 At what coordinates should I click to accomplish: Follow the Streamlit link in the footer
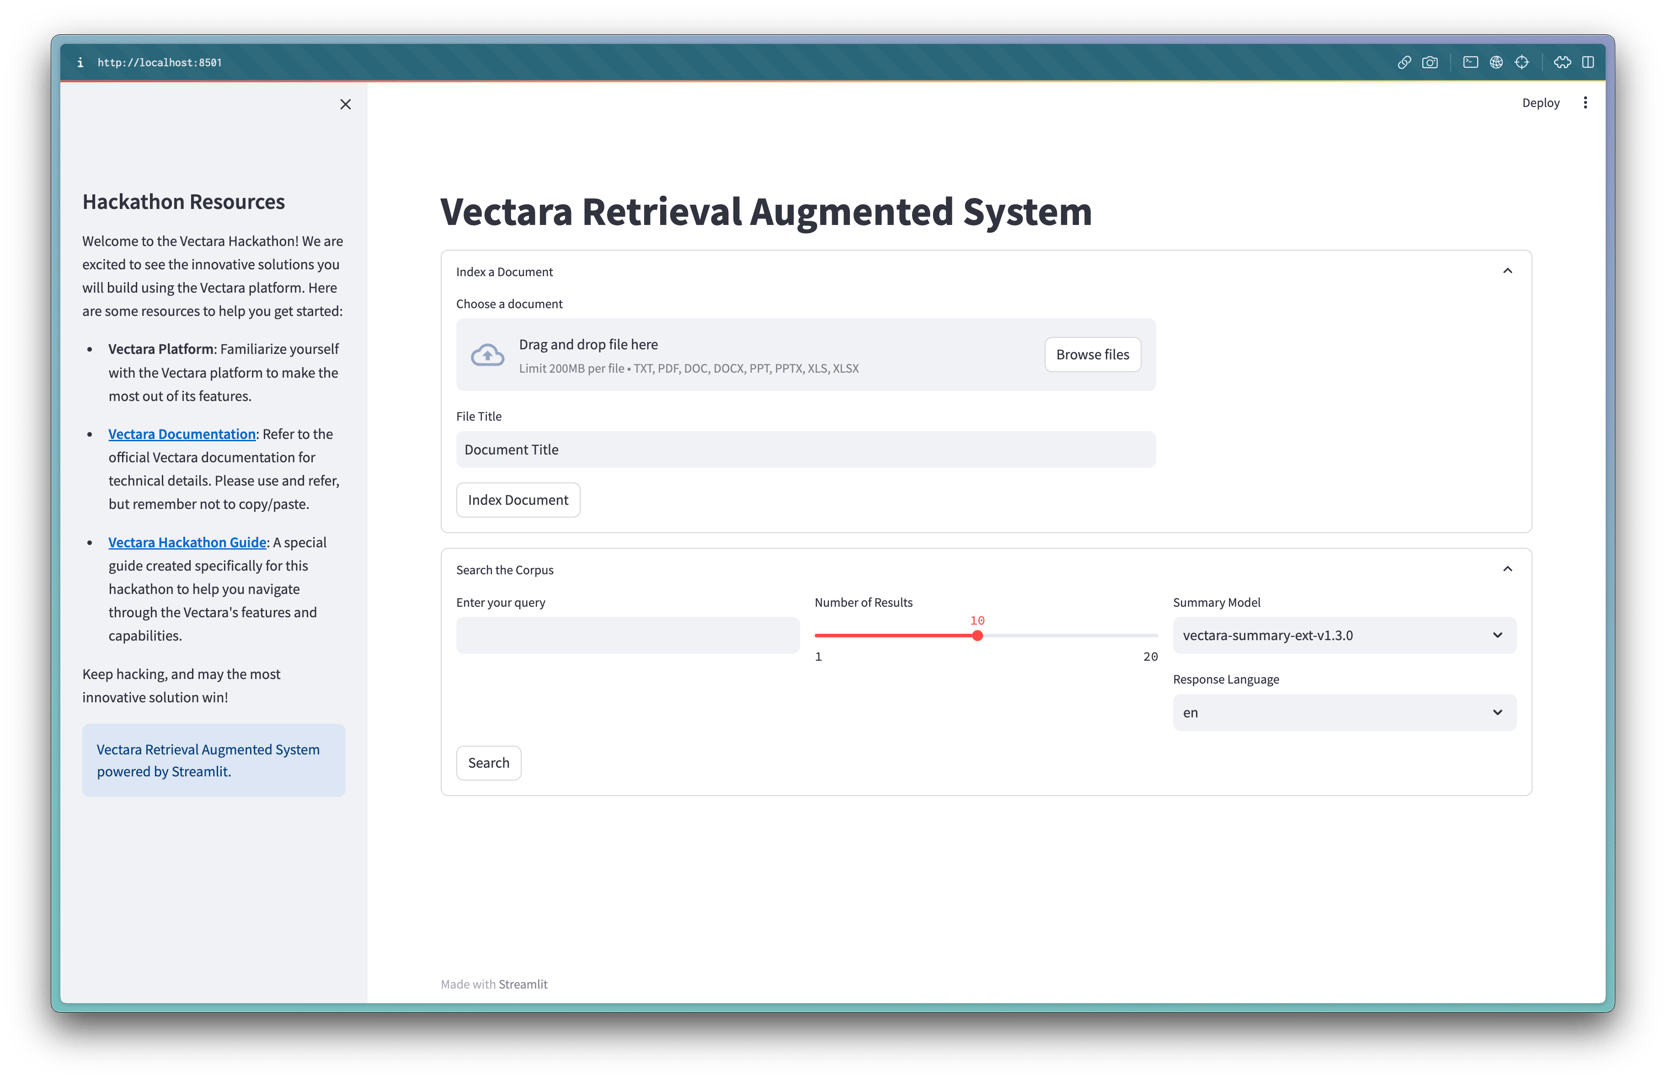point(523,984)
